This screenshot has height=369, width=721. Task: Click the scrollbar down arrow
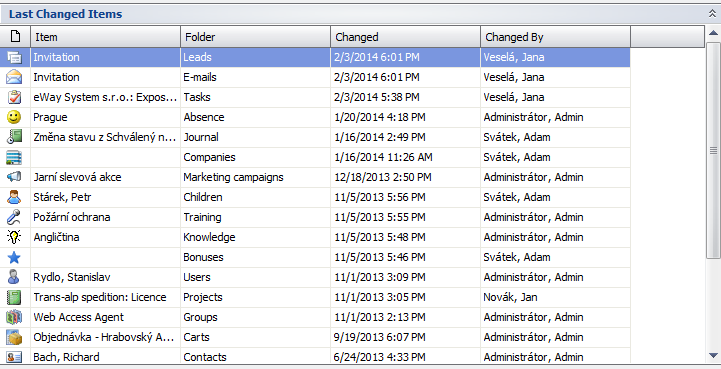pyautogui.click(x=713, y=355)
